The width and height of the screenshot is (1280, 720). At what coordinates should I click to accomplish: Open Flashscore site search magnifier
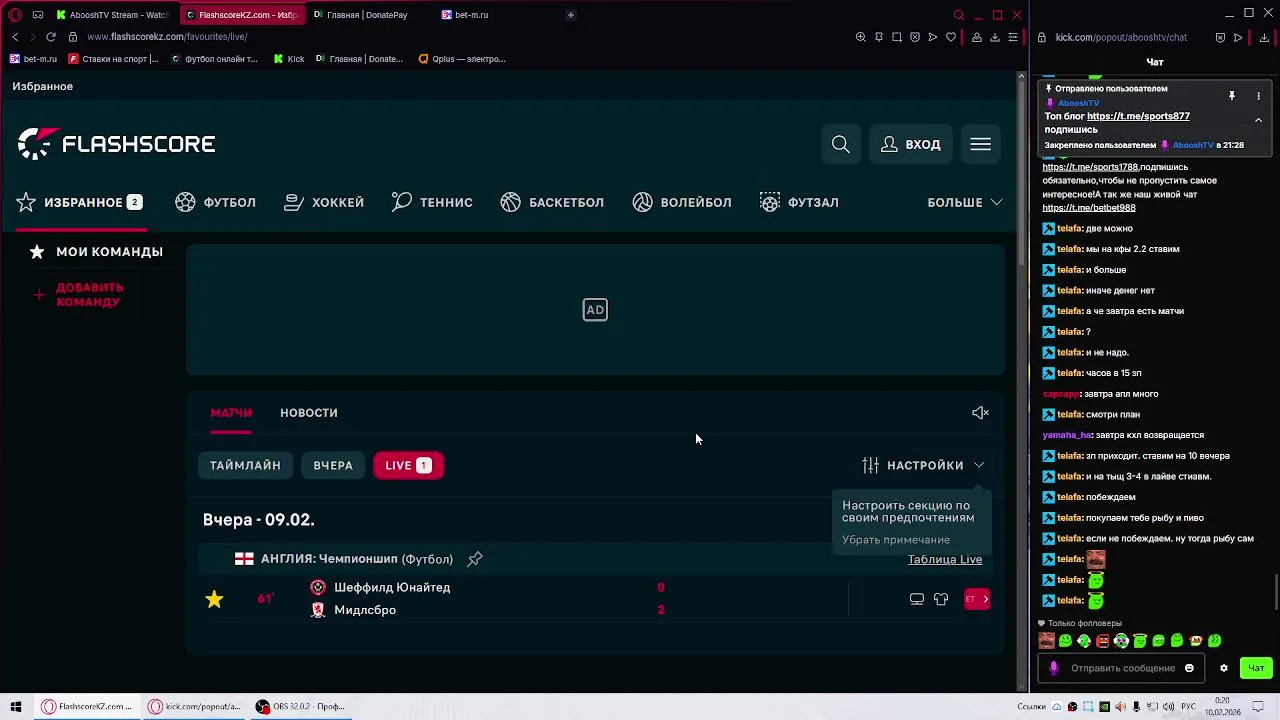[x=841, y=144]
